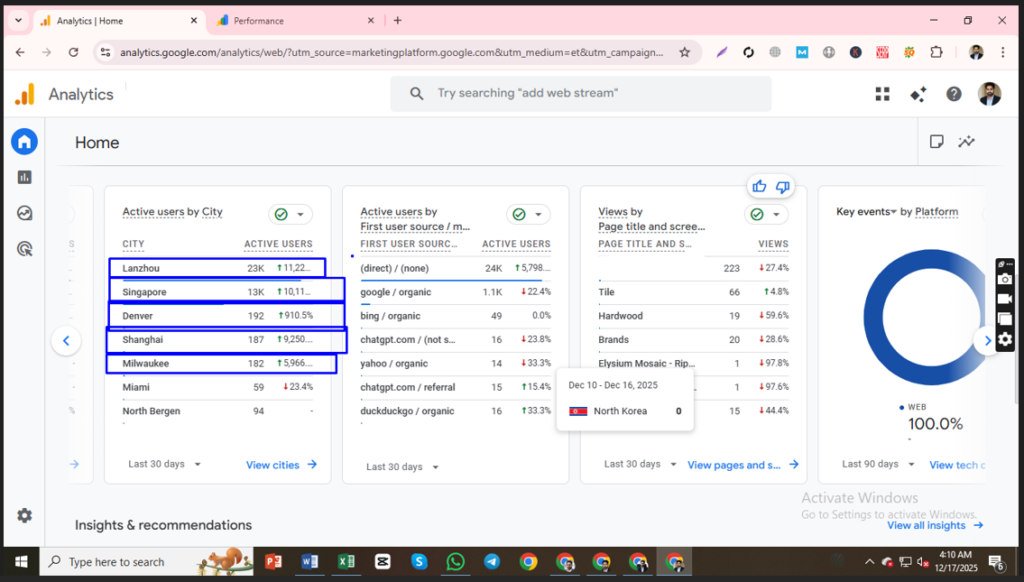
Task: Open the Google apps launcher grid
Action: coord(882,93)
